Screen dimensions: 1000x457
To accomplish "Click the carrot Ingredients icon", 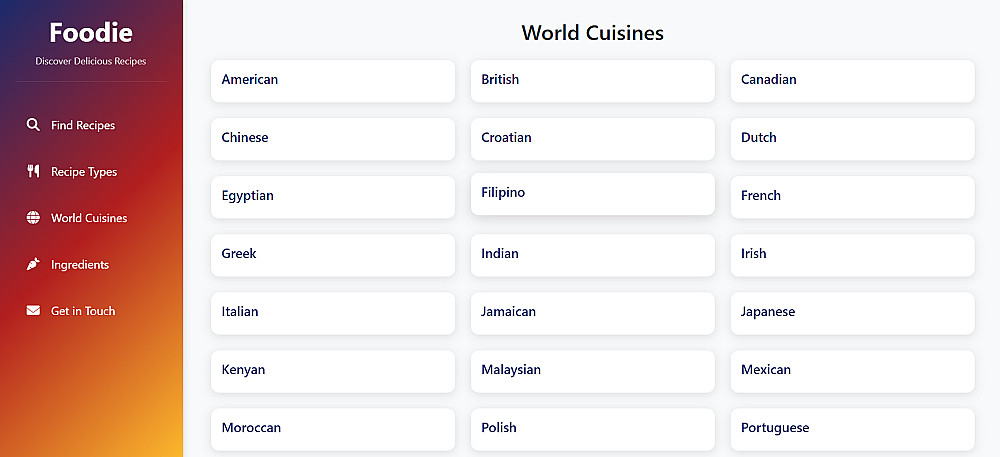I will 33,264.
